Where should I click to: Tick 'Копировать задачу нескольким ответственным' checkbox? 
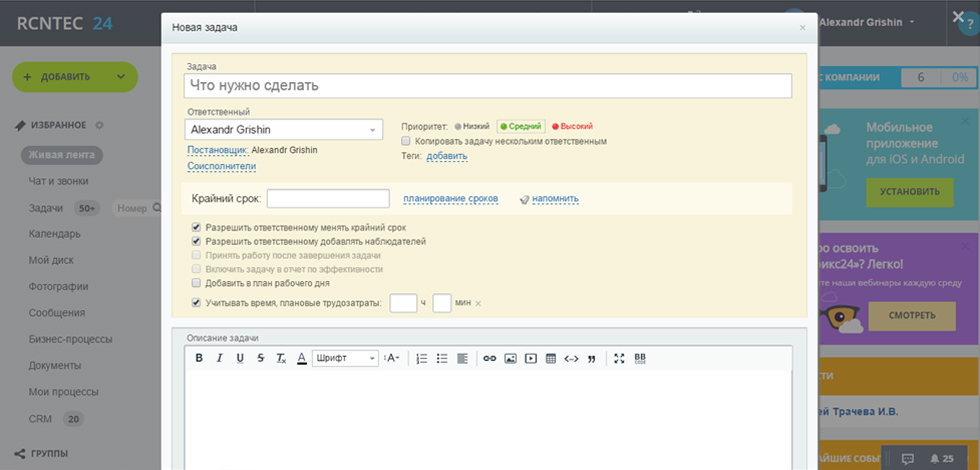406,142
